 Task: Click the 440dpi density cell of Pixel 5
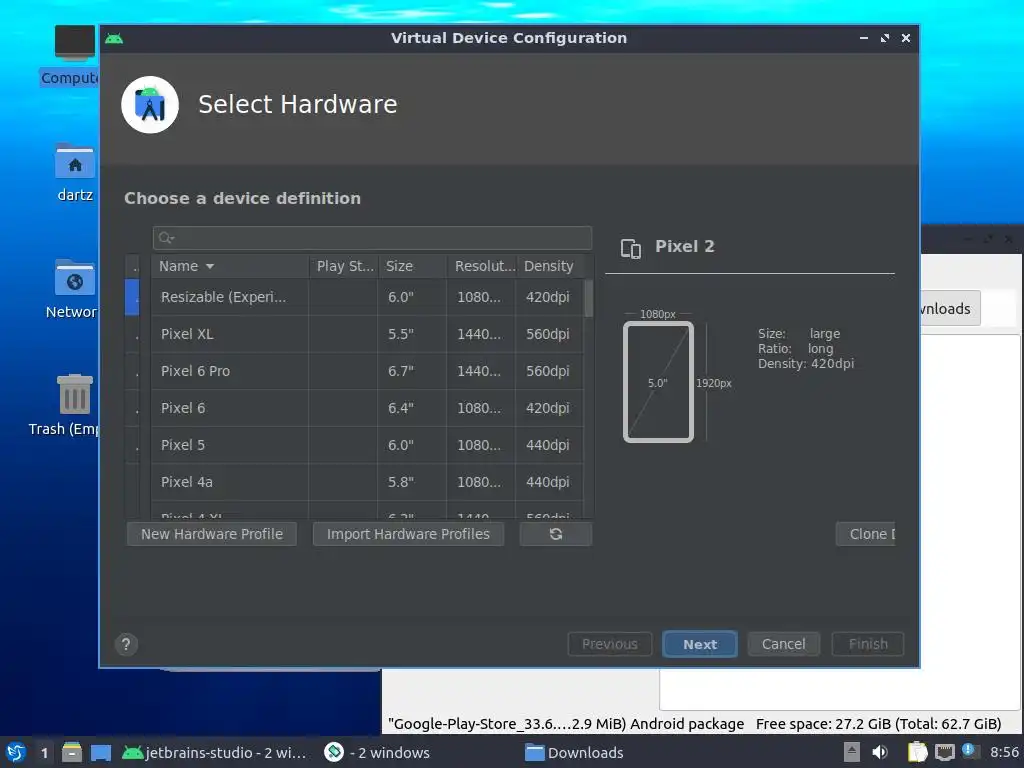[549, 445]
